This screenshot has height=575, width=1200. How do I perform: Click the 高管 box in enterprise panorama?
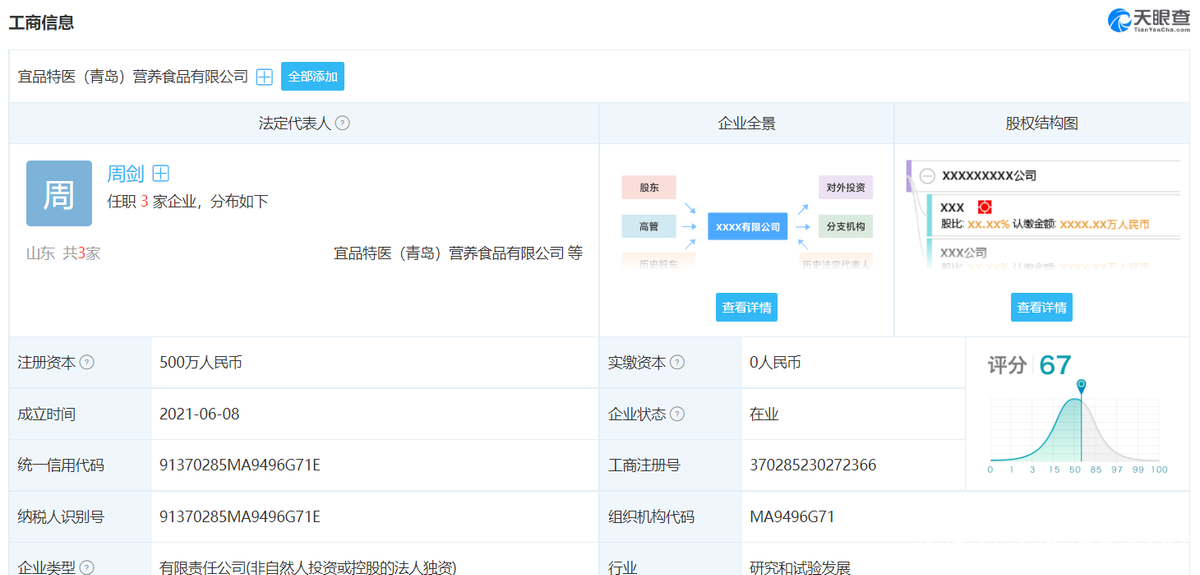pyautogui.click(x=649, y=227)
